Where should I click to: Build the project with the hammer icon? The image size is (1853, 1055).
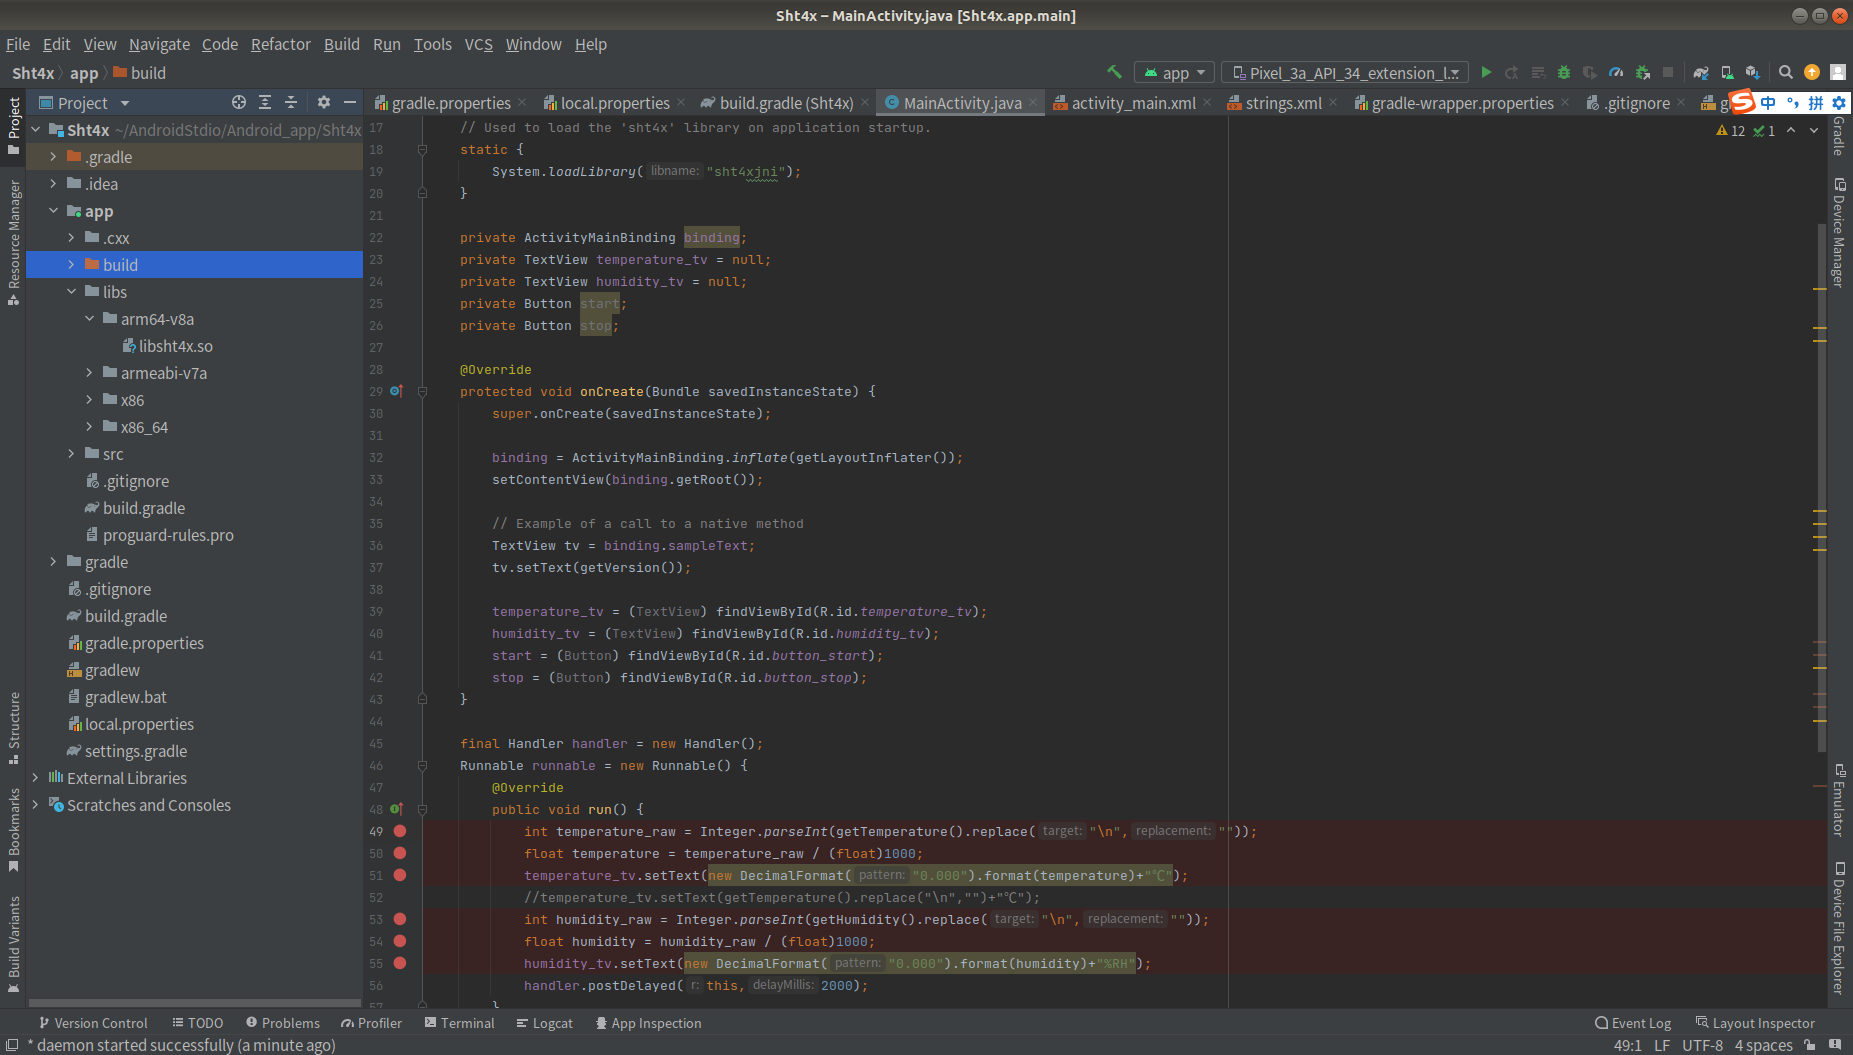click(x=1114, y=73)
